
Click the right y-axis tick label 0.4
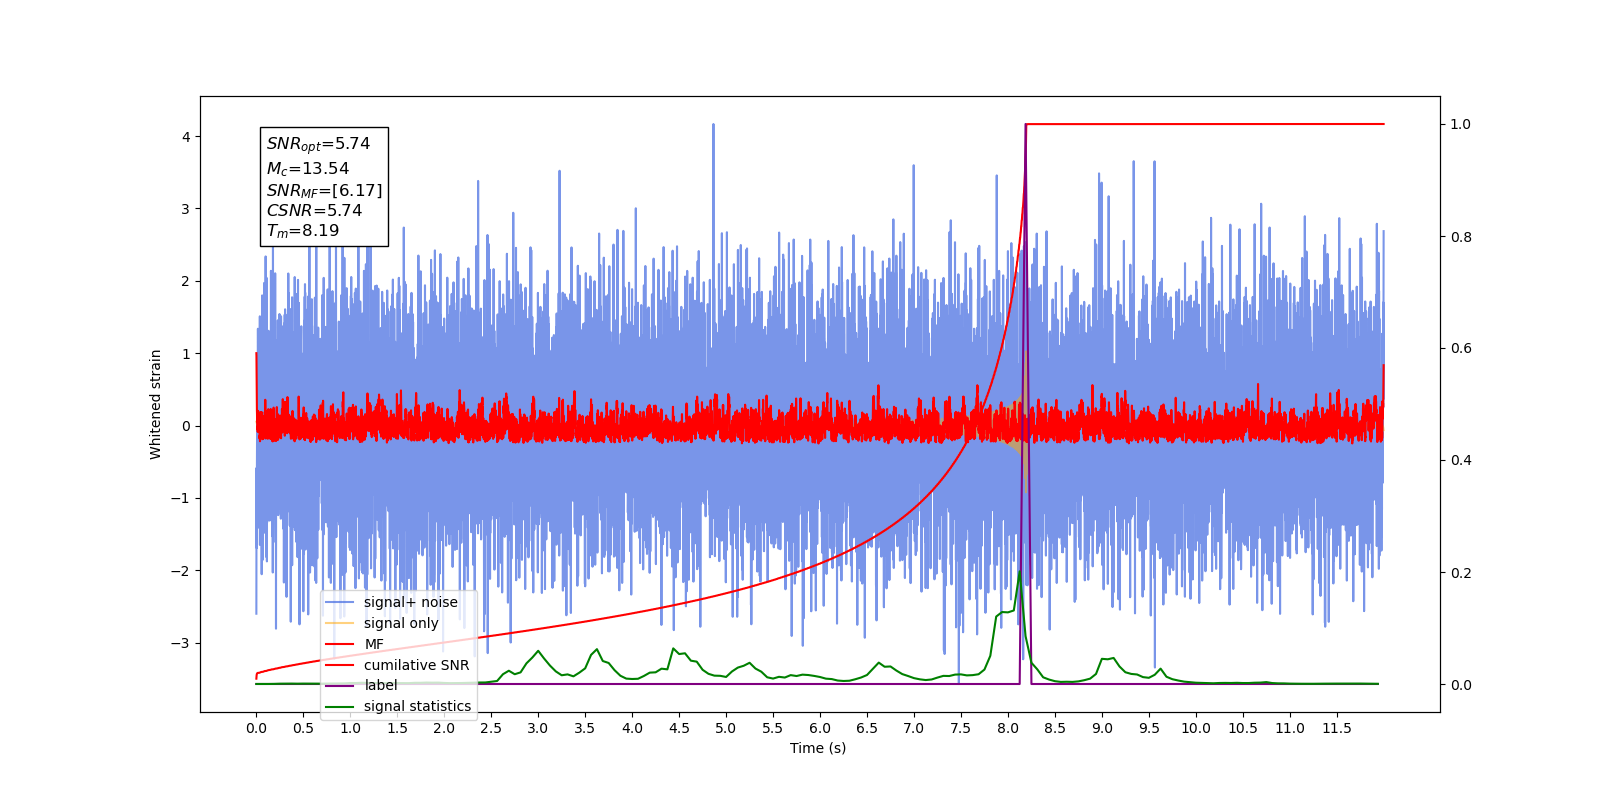click(x=1461, y=461)
